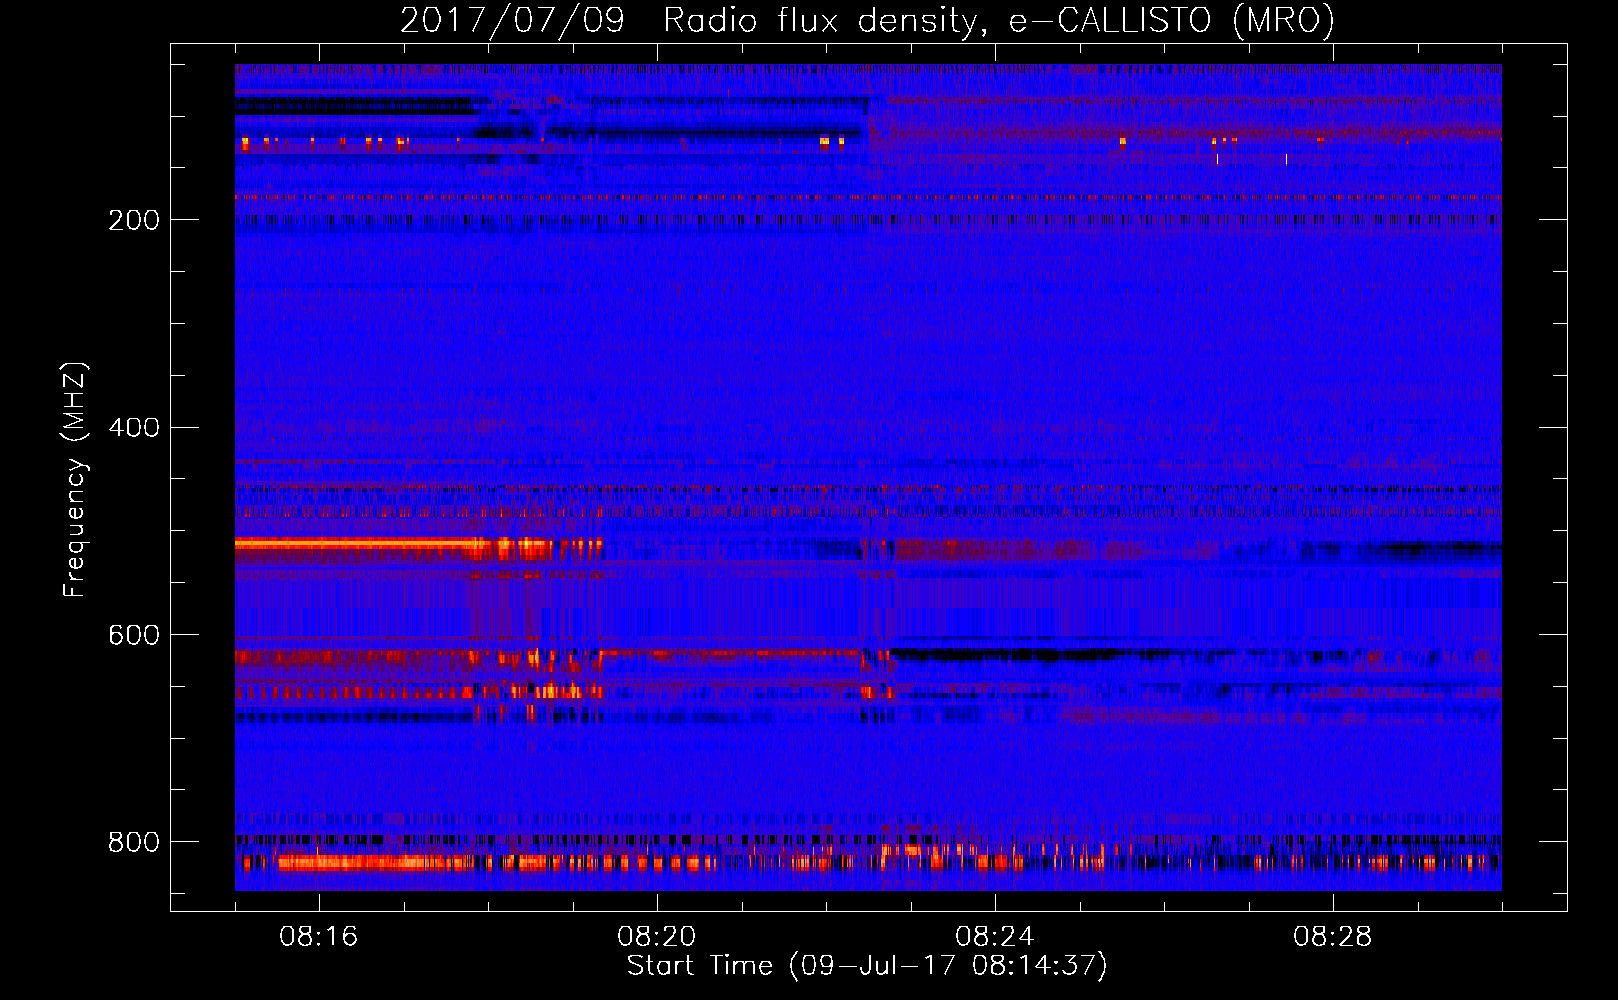Click the "Frequency (MHZ)" axis label

click(x=74, y=479)
